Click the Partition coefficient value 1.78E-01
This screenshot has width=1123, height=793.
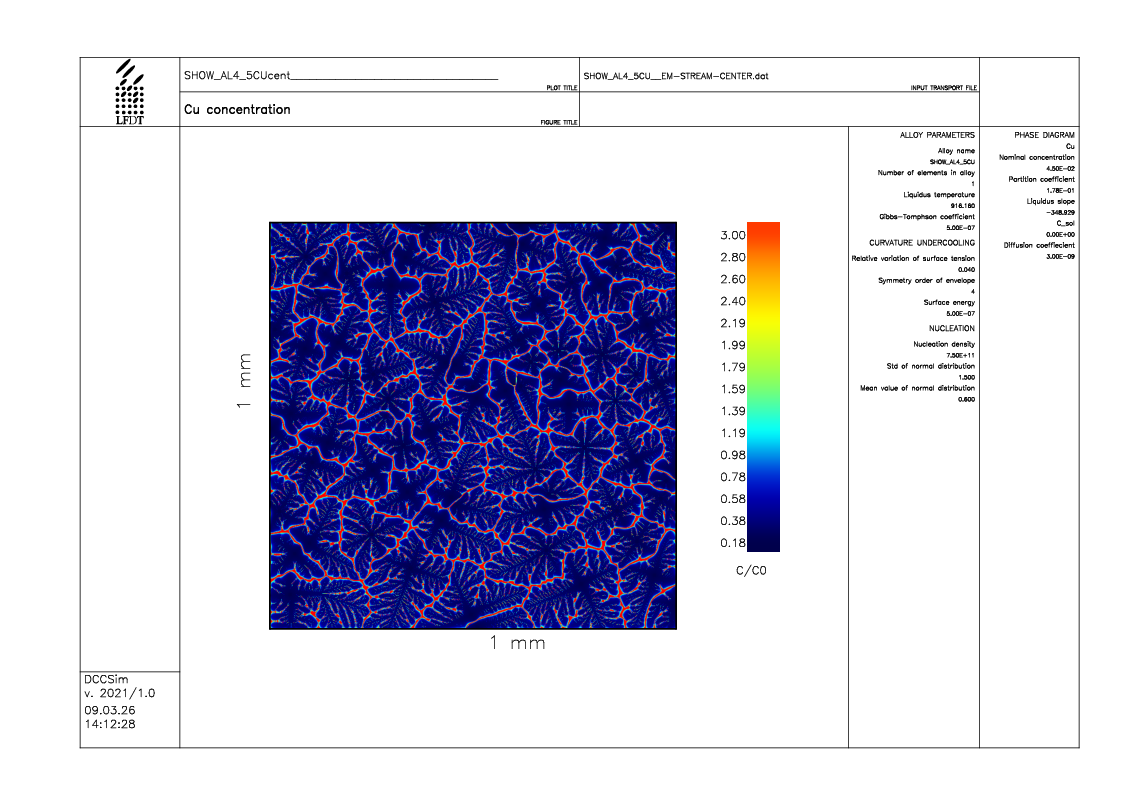(1059, 190)
